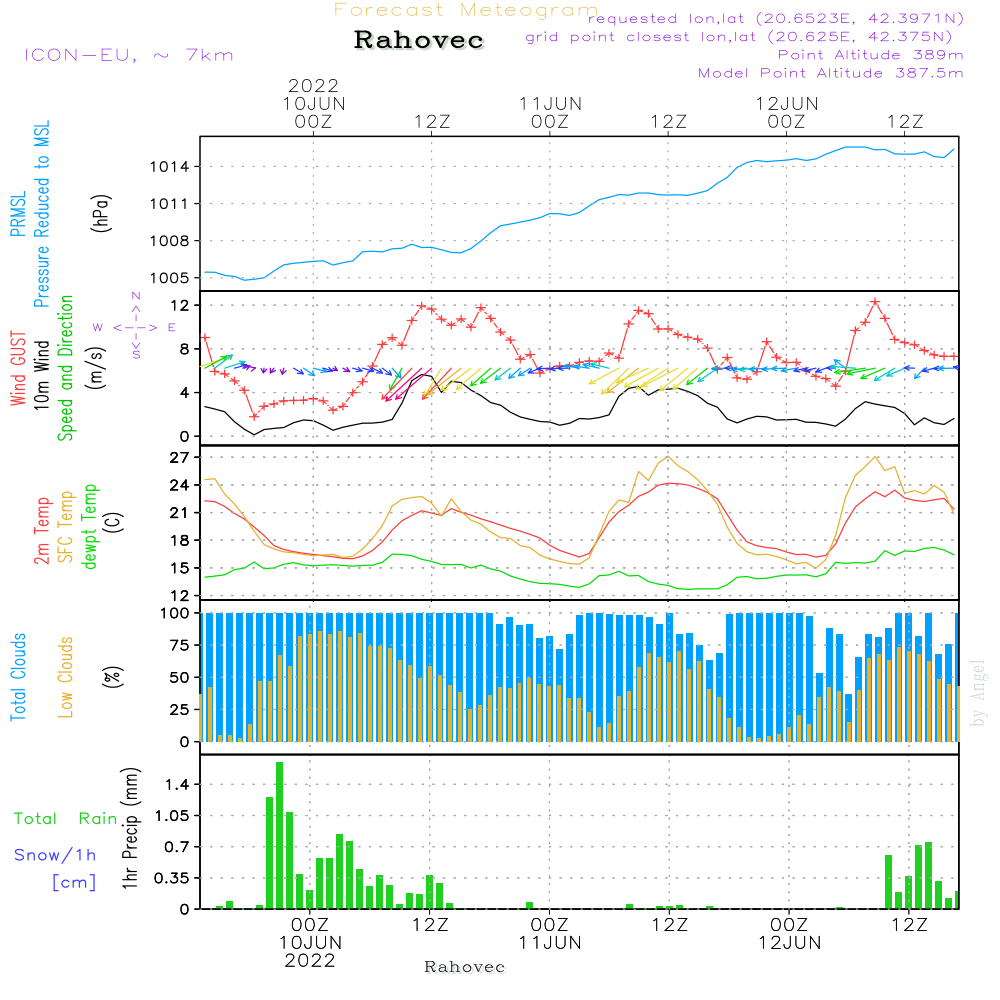Click the '(hPa)' unit label
Screen dimensions: 1000x1000
pyautogui.click(x=101, y=213)
